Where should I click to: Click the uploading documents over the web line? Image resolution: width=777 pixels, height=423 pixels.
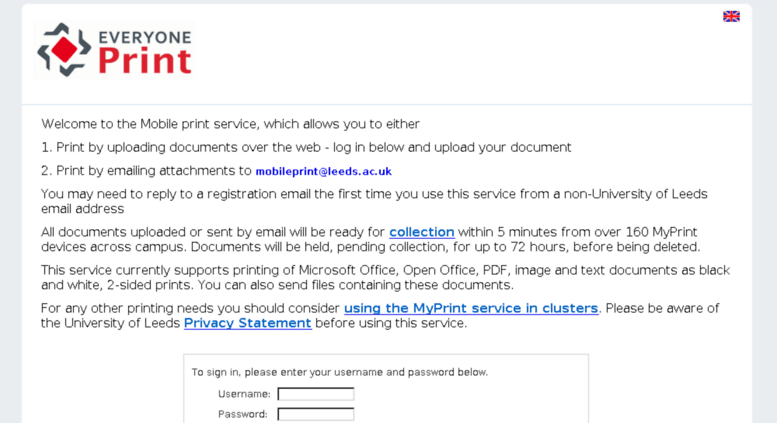pos(306,148)
